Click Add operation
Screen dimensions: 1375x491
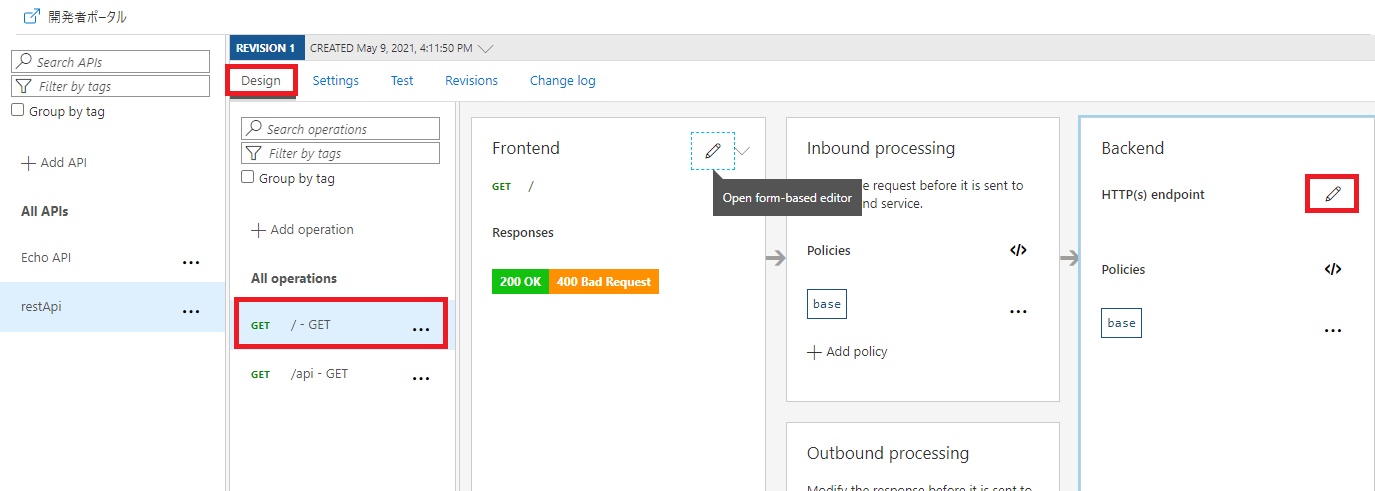pos(302,230)
